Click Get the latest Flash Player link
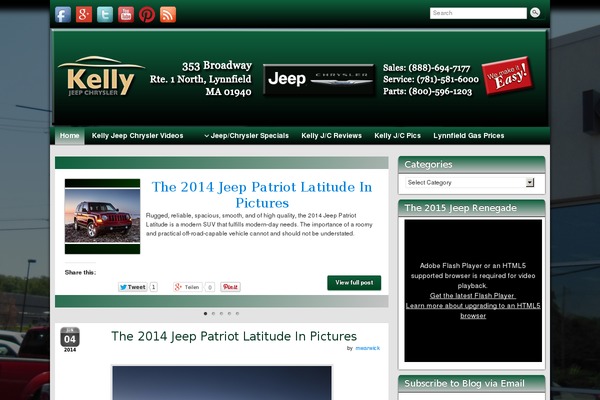Image resolution: width=600 pixels, height=400 pixels. [473, 296]
